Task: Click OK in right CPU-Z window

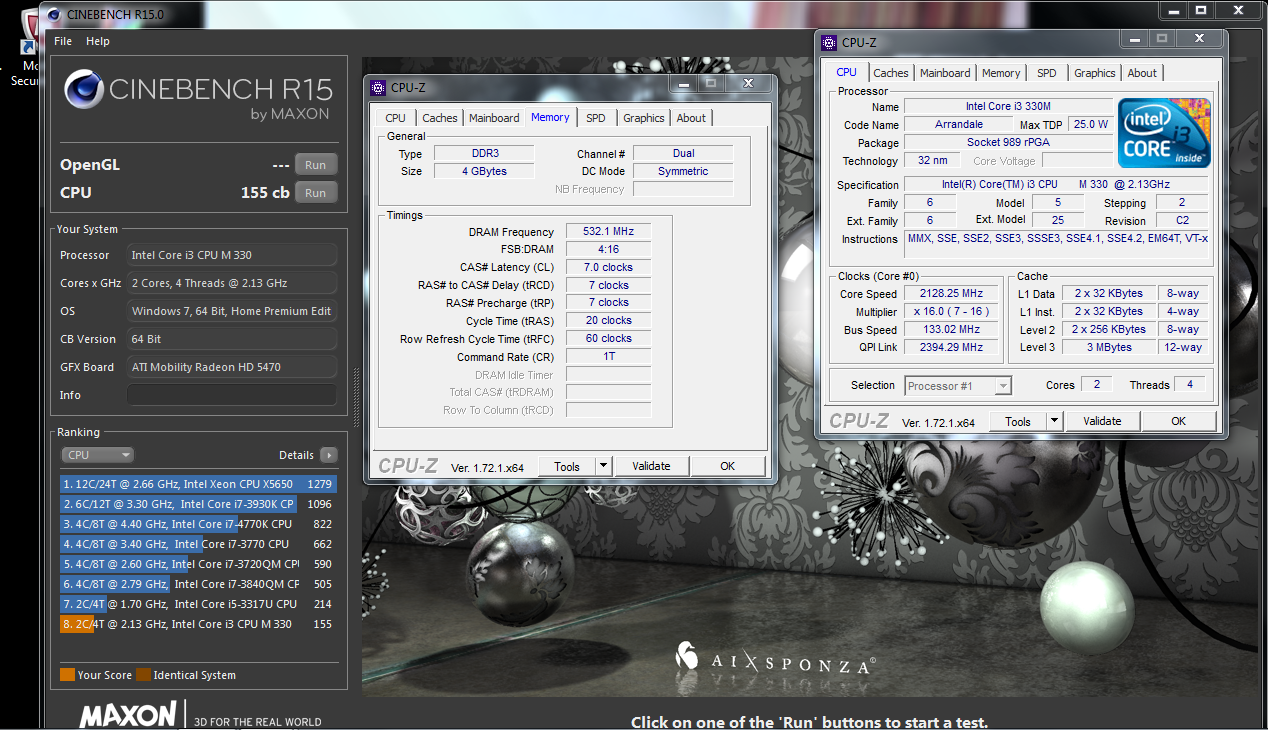Action: click(1178, 421)
